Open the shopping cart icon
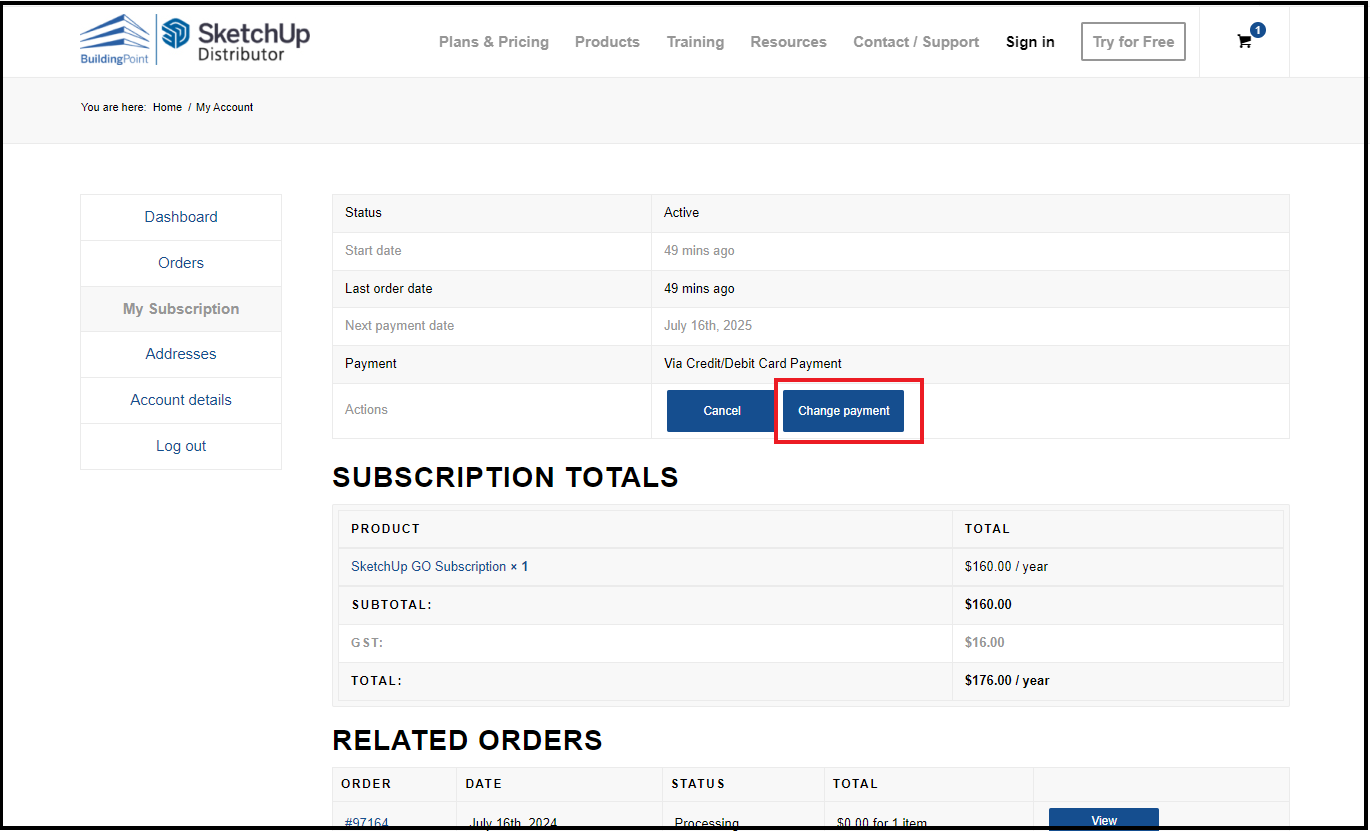The image size is (1370, 831). tap(1244, 42)
